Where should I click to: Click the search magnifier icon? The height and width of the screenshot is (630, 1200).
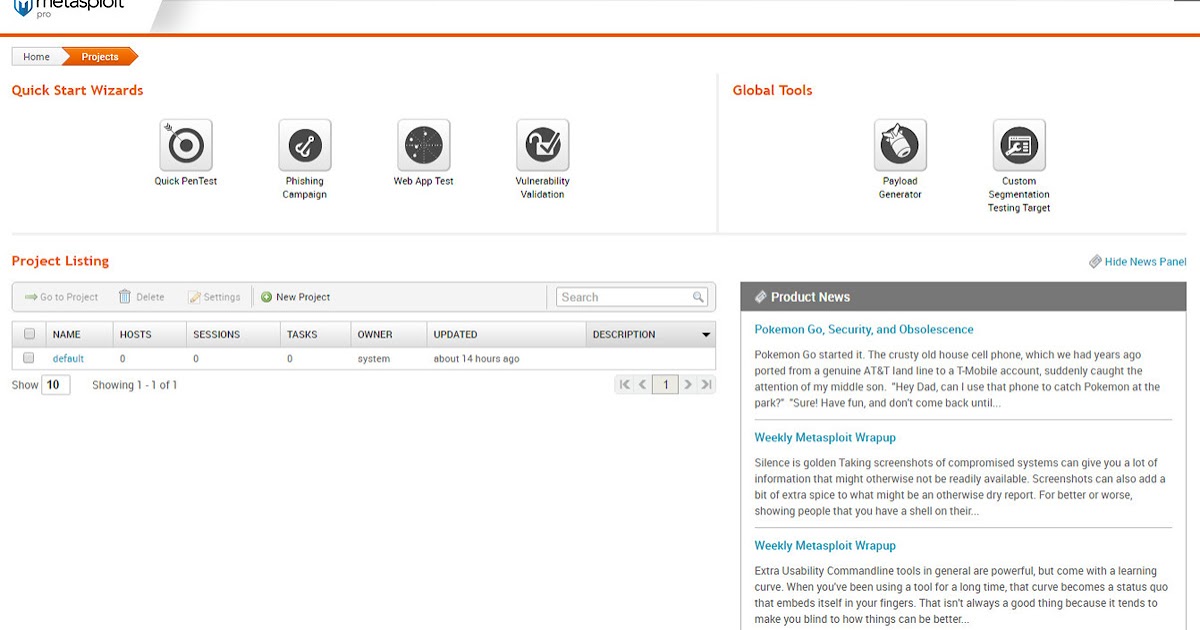point(698,297)
